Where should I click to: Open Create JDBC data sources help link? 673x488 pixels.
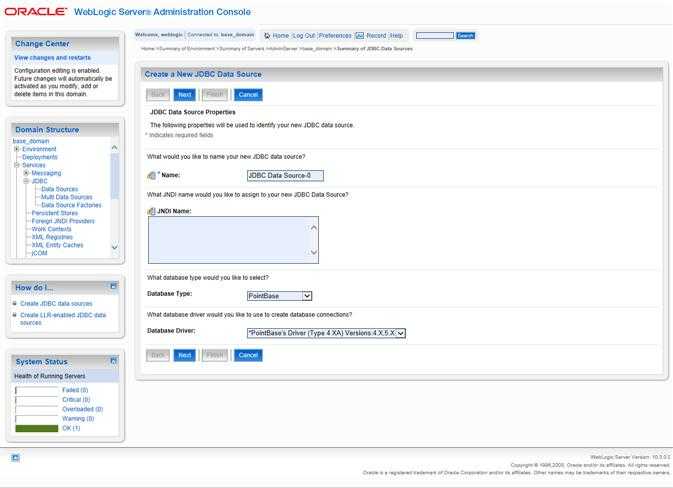pos(56,303)
